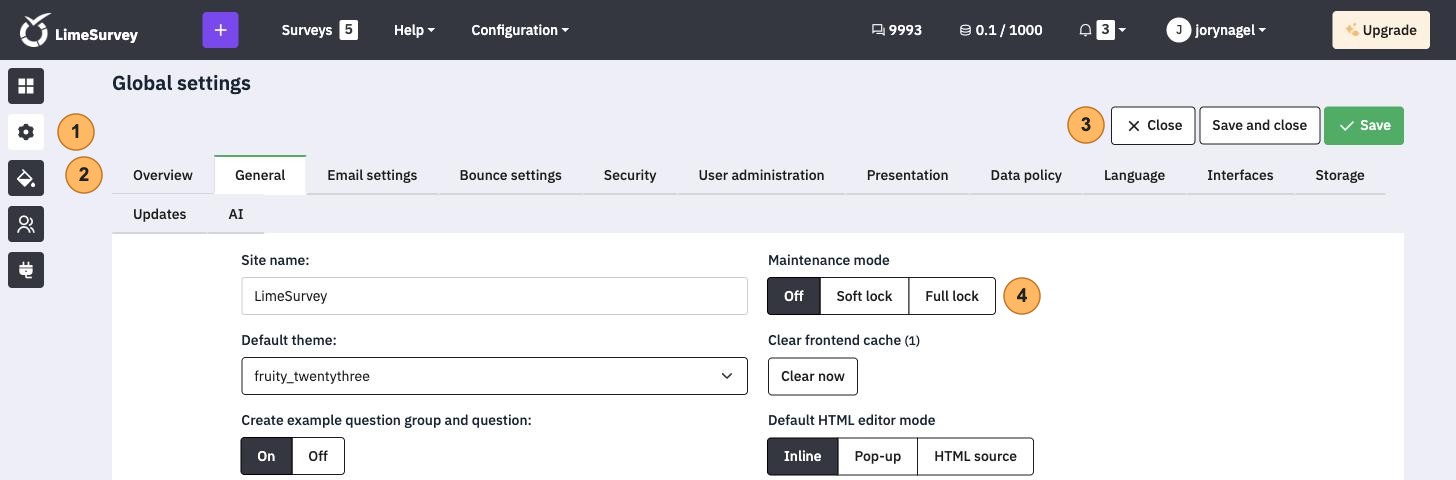
Task: Set Maintenance mode to Soft lock
Action: click(x=864, y=296)
